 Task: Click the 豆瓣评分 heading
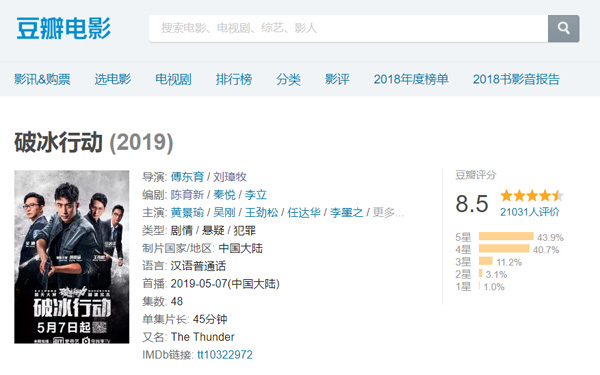click(x=476, y=175)
